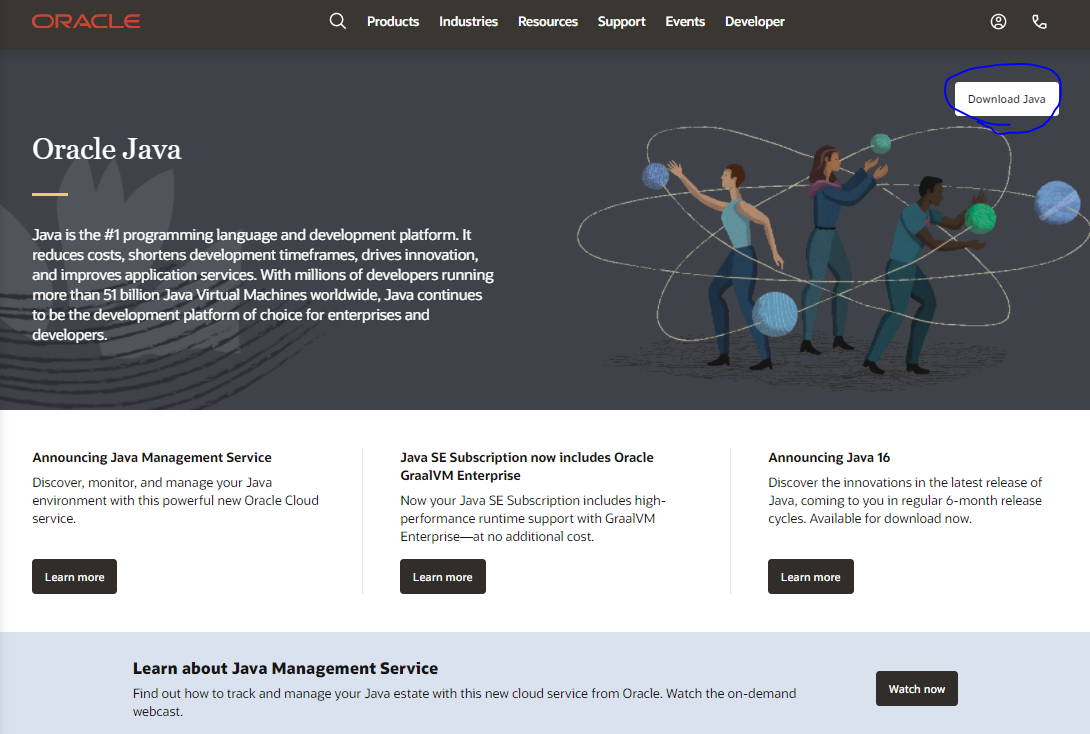Open the Industries menu
Image resolution: width=1090 pixels, height=734 pixels.
[x=469, y=22]
